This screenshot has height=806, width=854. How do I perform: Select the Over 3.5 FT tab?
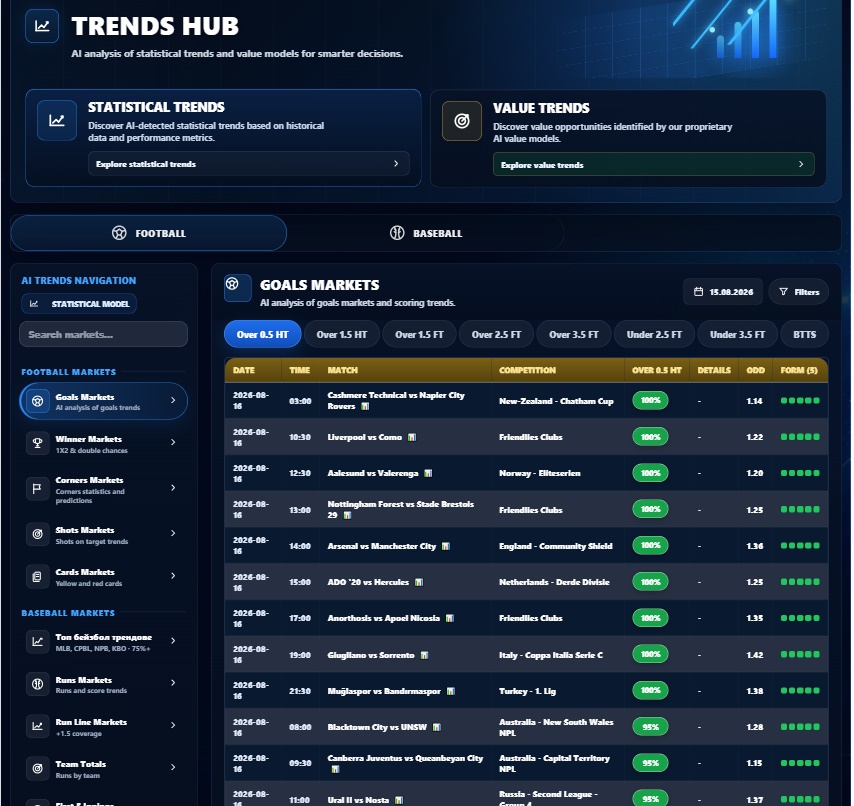(574, 334)
